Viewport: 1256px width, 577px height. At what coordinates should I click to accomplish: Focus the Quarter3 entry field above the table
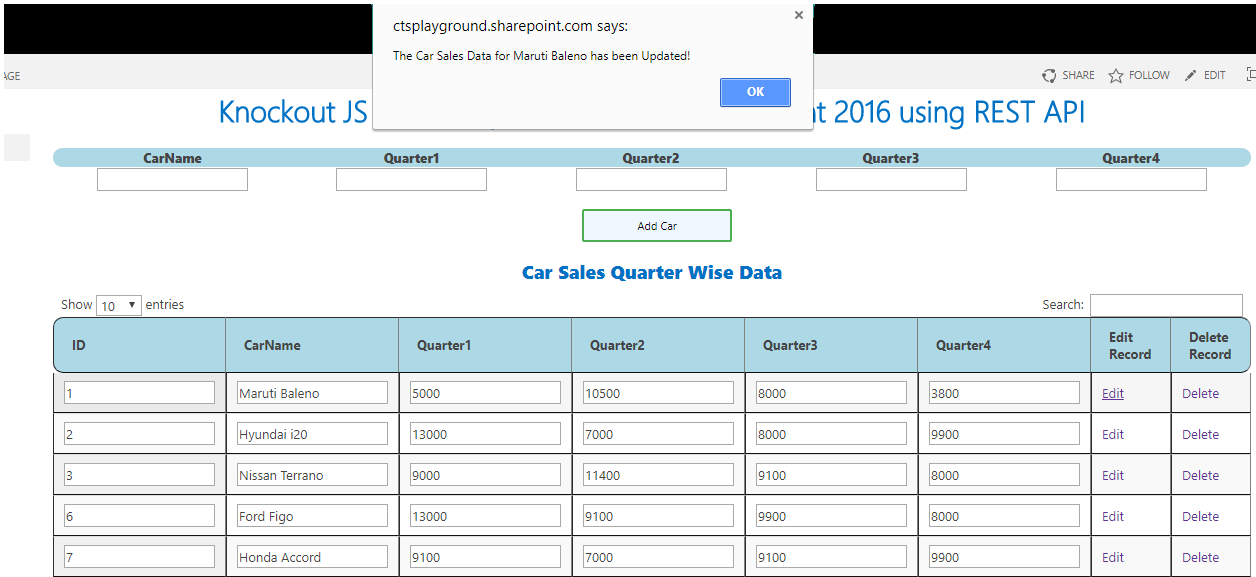(891, 179)
